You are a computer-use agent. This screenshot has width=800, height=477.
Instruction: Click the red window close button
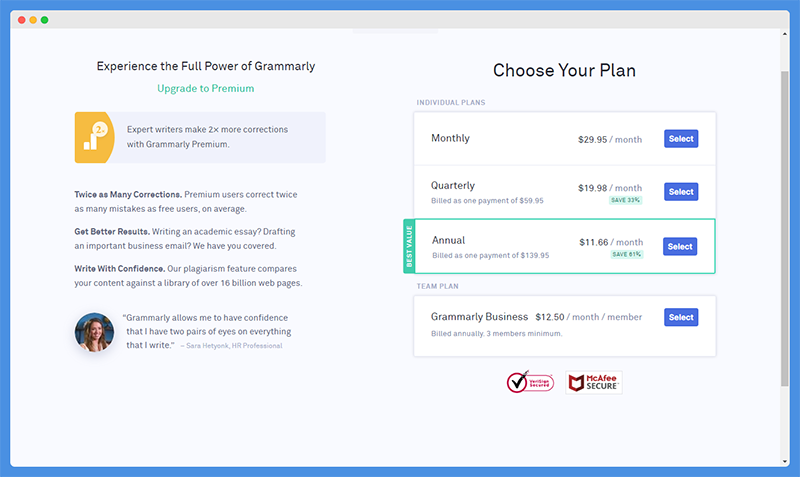point(21,20)
